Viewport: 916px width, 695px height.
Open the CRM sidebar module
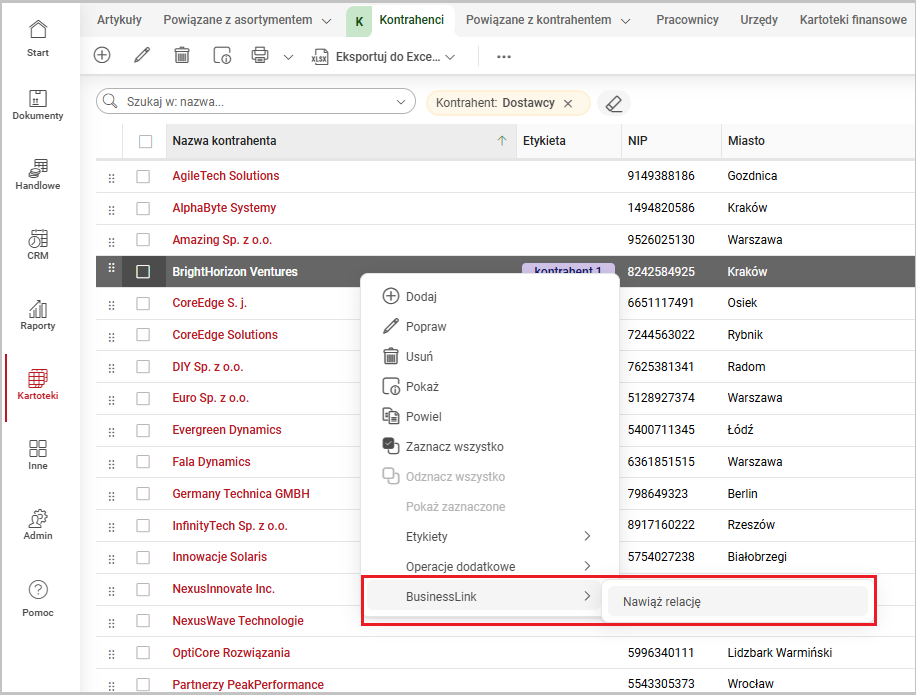[38, 245]
